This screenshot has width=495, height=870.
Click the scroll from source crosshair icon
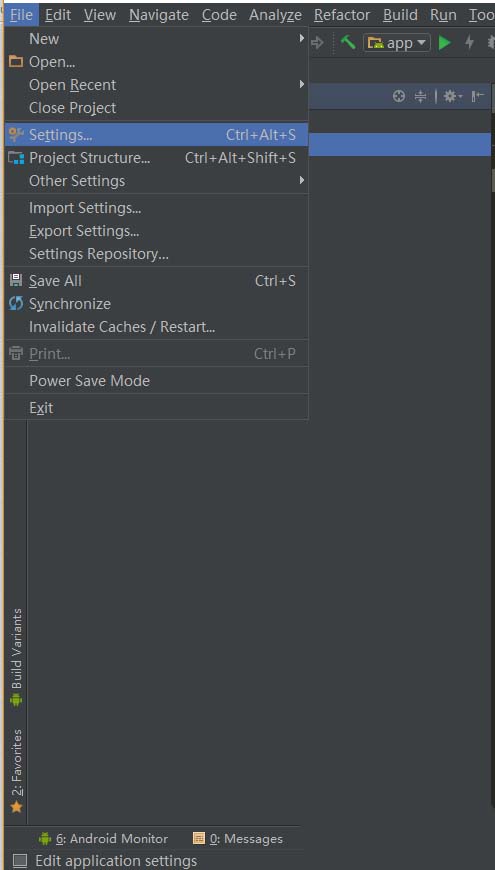398,97
